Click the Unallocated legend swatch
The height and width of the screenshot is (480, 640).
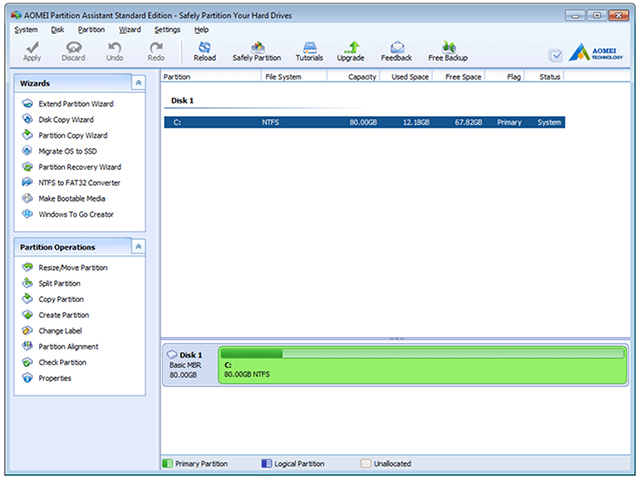point(366,464)
